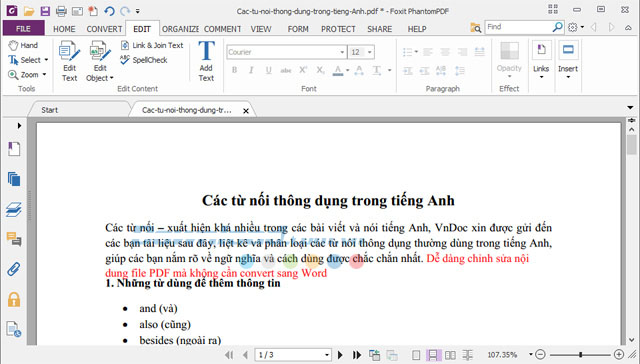Switch to the PROTECT ribbon tab
640x364 pixels.
click(x=338, y=29)
